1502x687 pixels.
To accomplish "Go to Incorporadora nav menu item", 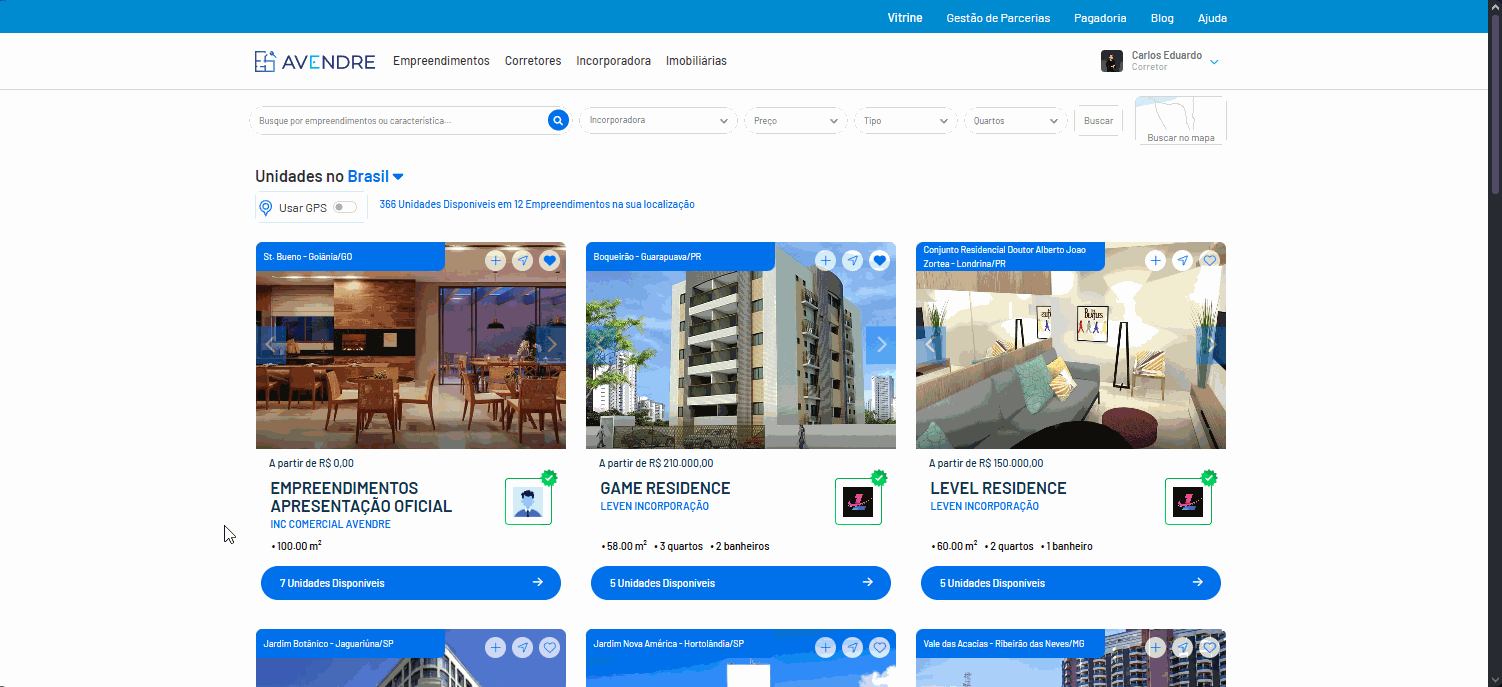I will click(613, 61).
